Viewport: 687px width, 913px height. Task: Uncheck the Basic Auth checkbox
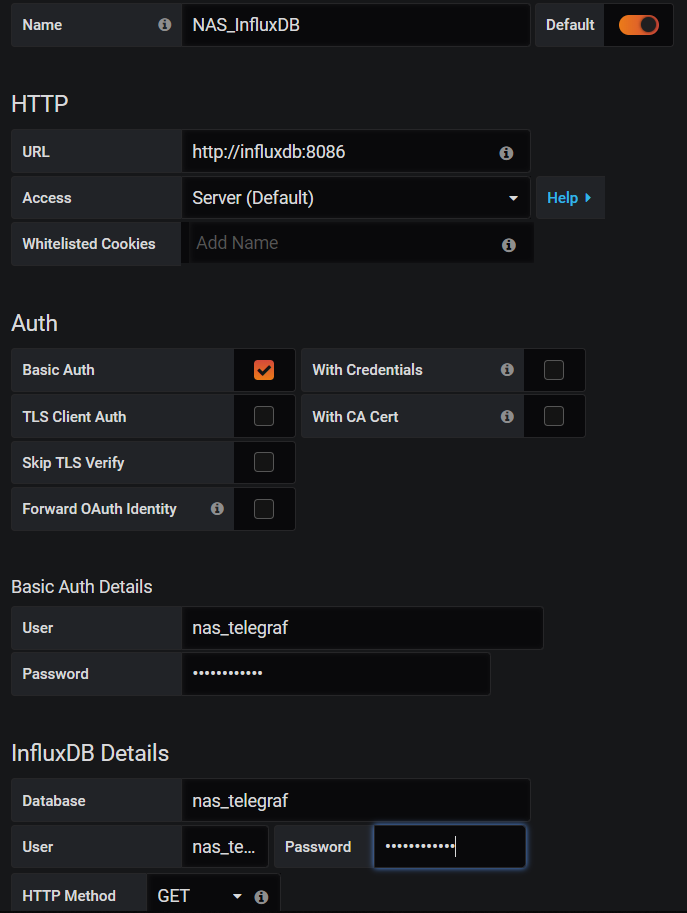[x=264, y=370]
